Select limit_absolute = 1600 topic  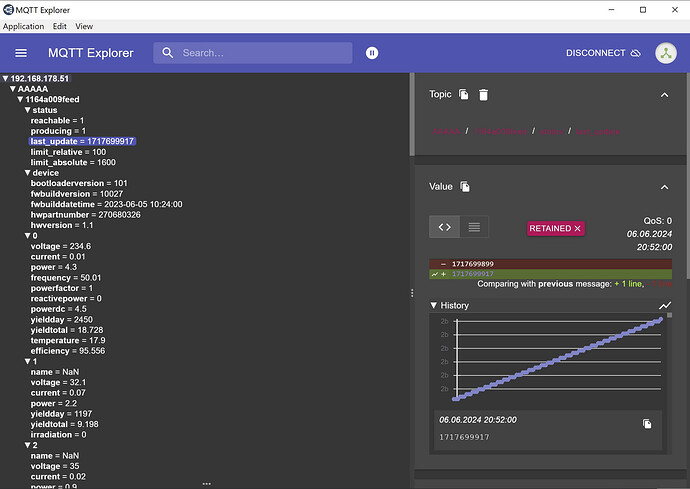point(73,162)
